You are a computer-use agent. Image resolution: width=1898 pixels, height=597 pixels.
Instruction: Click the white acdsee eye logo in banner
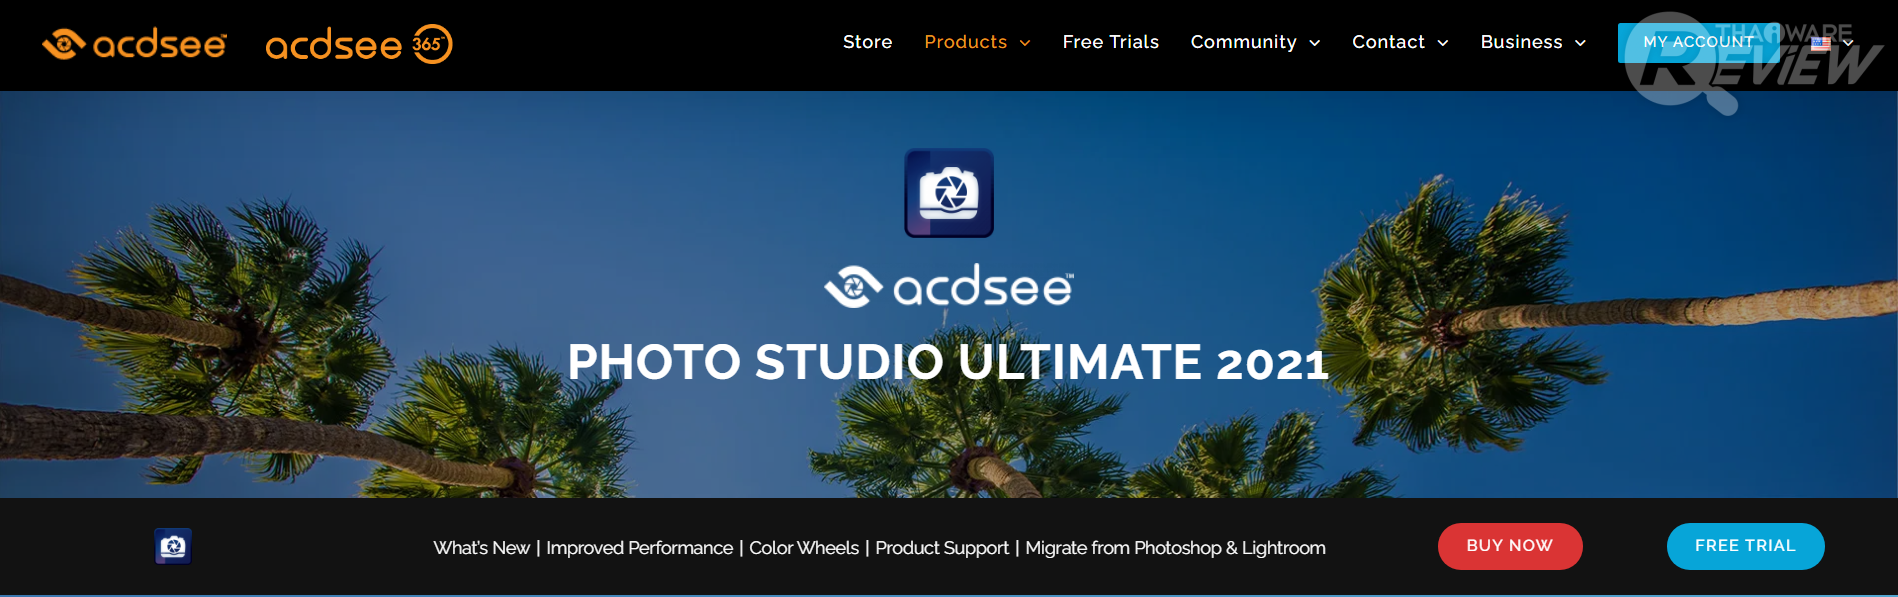click(949, 286)
